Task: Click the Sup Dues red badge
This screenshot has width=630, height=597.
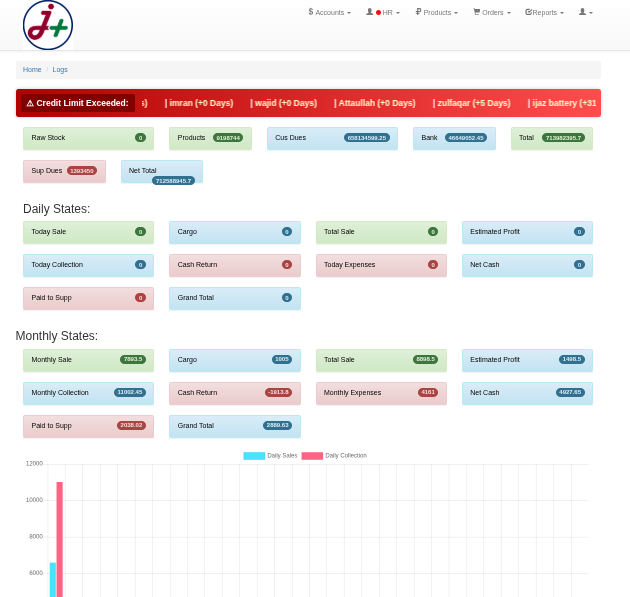Action: pyautogui.click(x=82, y=171)
